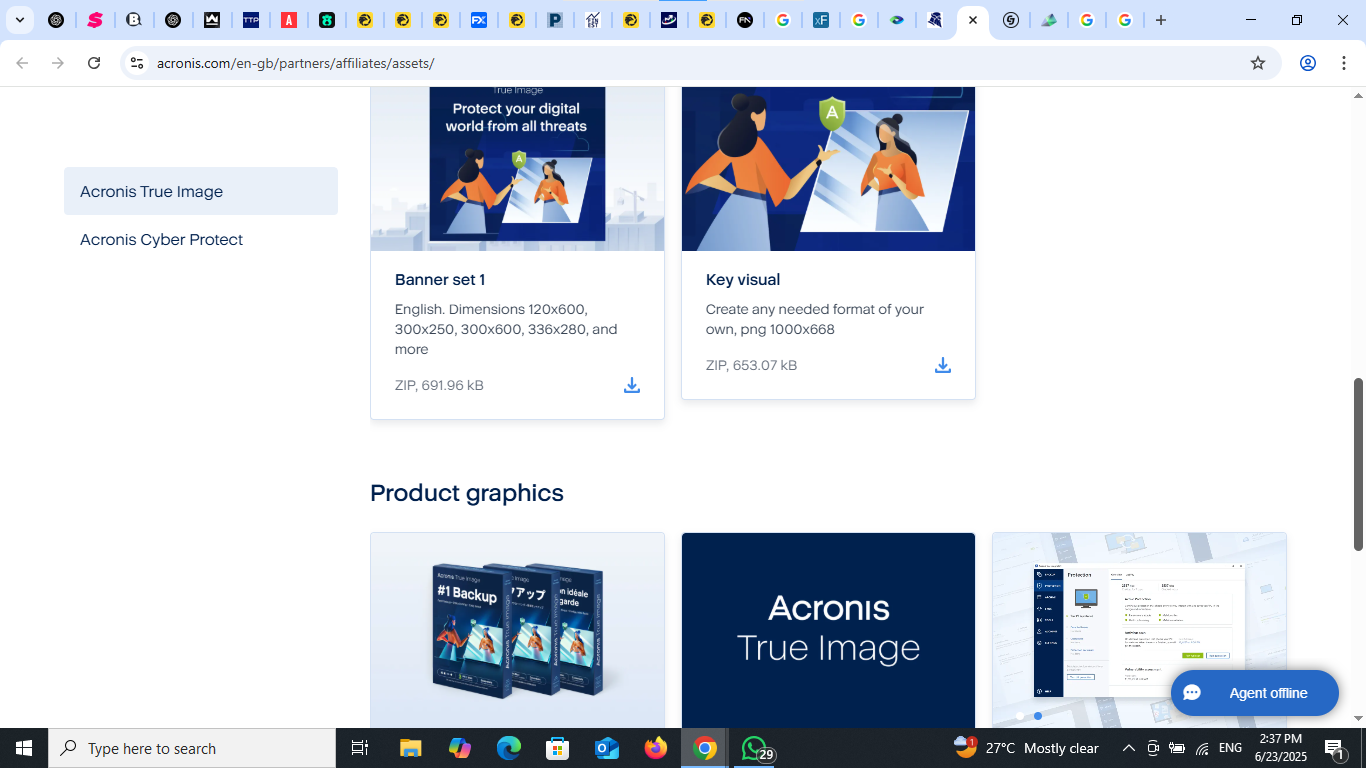This screenshot has width=1366, height=768.
Task: Click the page vertical scrollbar thumb
Action: pyautogui.click(x=1358, y=464)
